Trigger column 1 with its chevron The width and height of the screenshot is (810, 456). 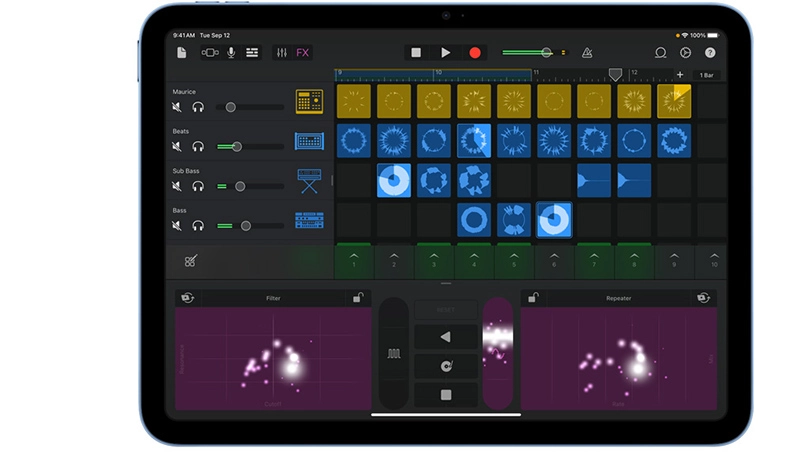click(x=353, y=259)
